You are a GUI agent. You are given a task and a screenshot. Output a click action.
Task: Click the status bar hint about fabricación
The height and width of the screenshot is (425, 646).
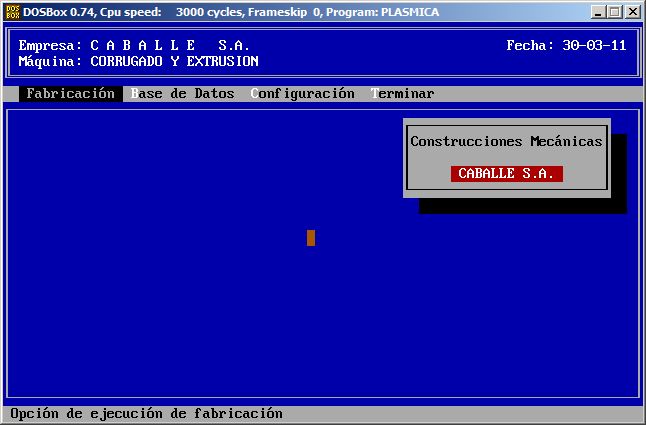coord(147,414)
